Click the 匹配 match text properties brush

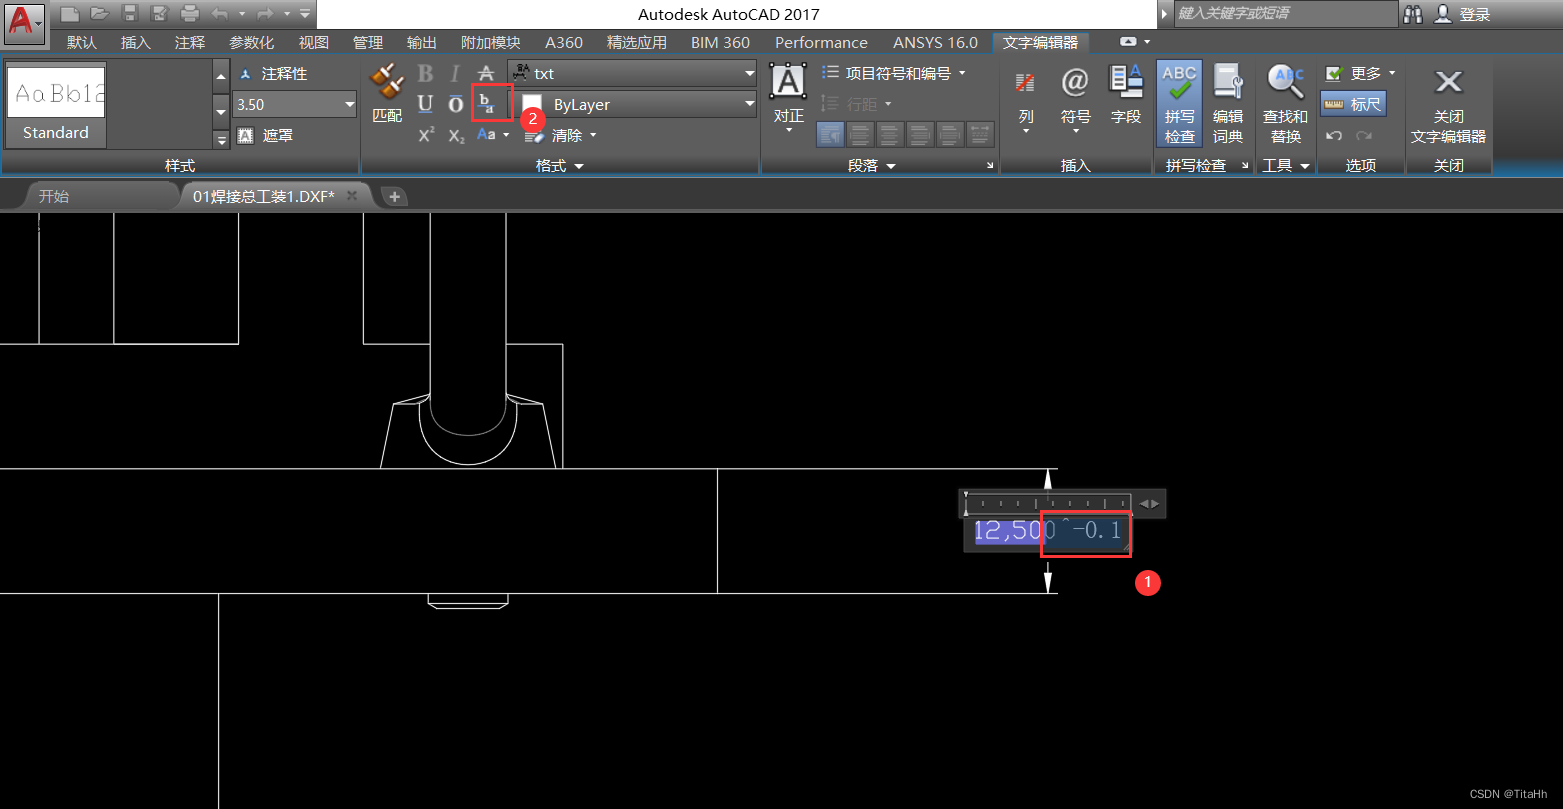click(x=387, y=93)
